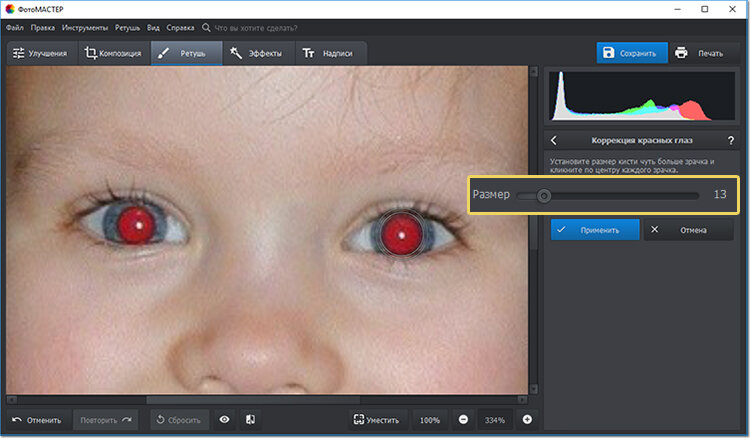Click the histogram display
The height and width of the screenshot is (438, 750).
coord(642,96)
